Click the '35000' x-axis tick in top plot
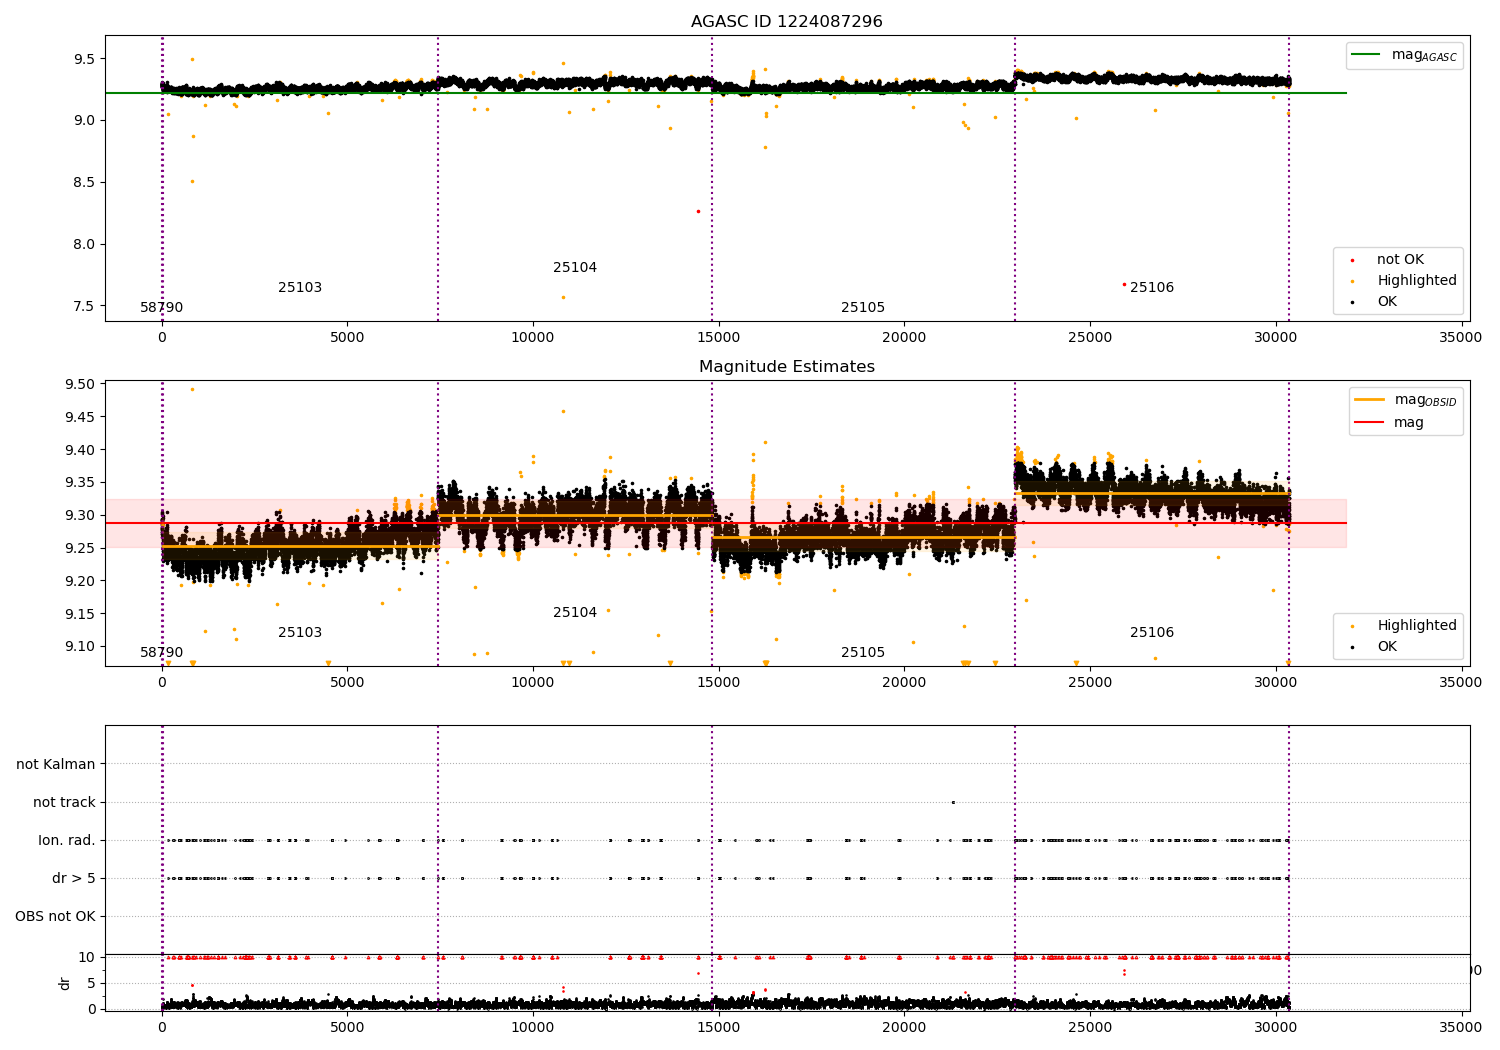Viewport: 1500px width, 1050px height. coord(1461,338)
